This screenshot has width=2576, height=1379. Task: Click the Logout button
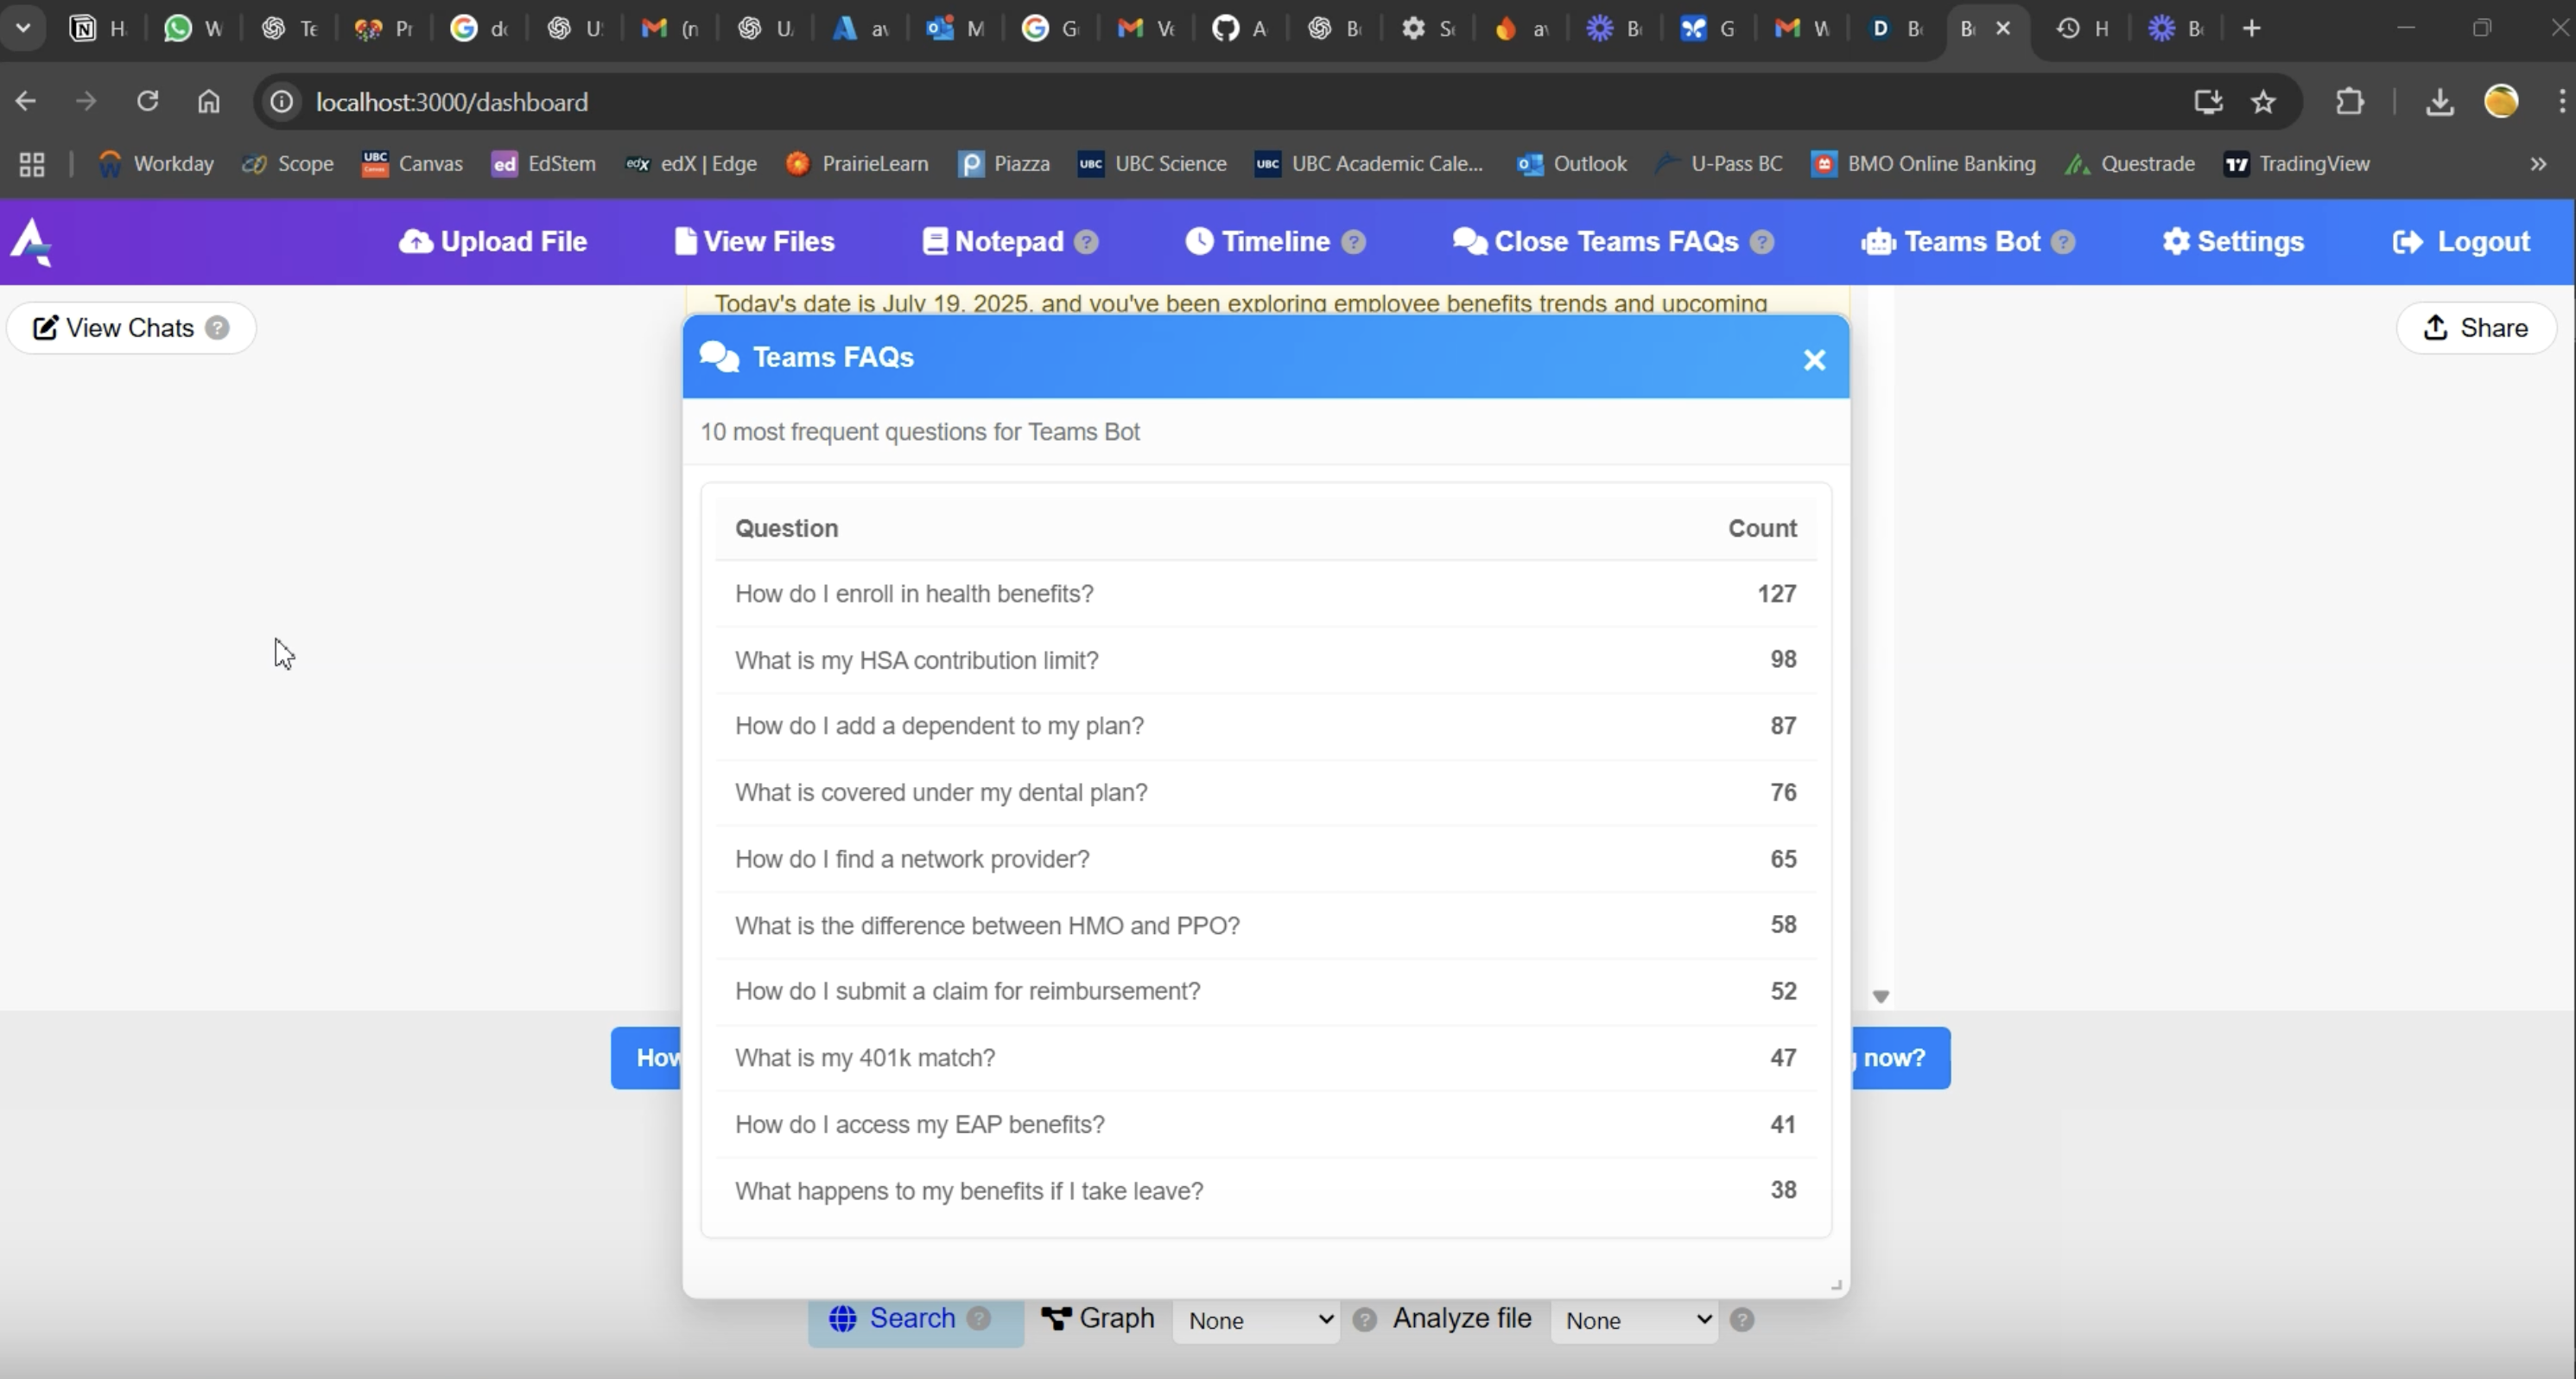click(x=2461, y=241)
